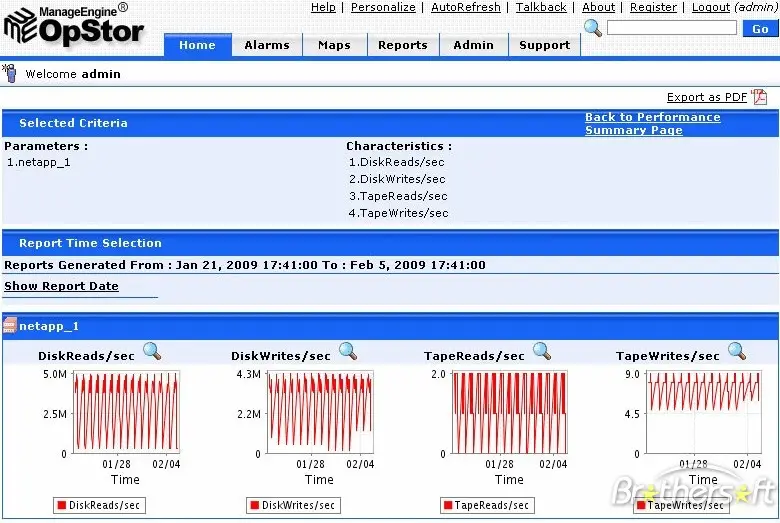Open the Maps tab

coord(334,45)
